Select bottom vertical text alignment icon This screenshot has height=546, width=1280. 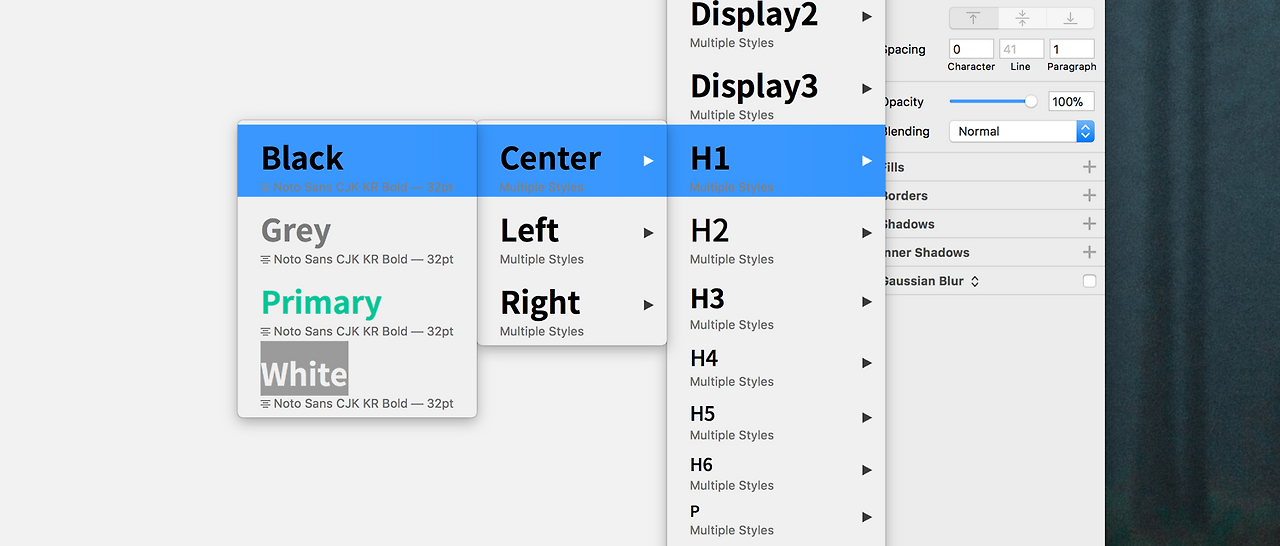(x=1070, y=18)
